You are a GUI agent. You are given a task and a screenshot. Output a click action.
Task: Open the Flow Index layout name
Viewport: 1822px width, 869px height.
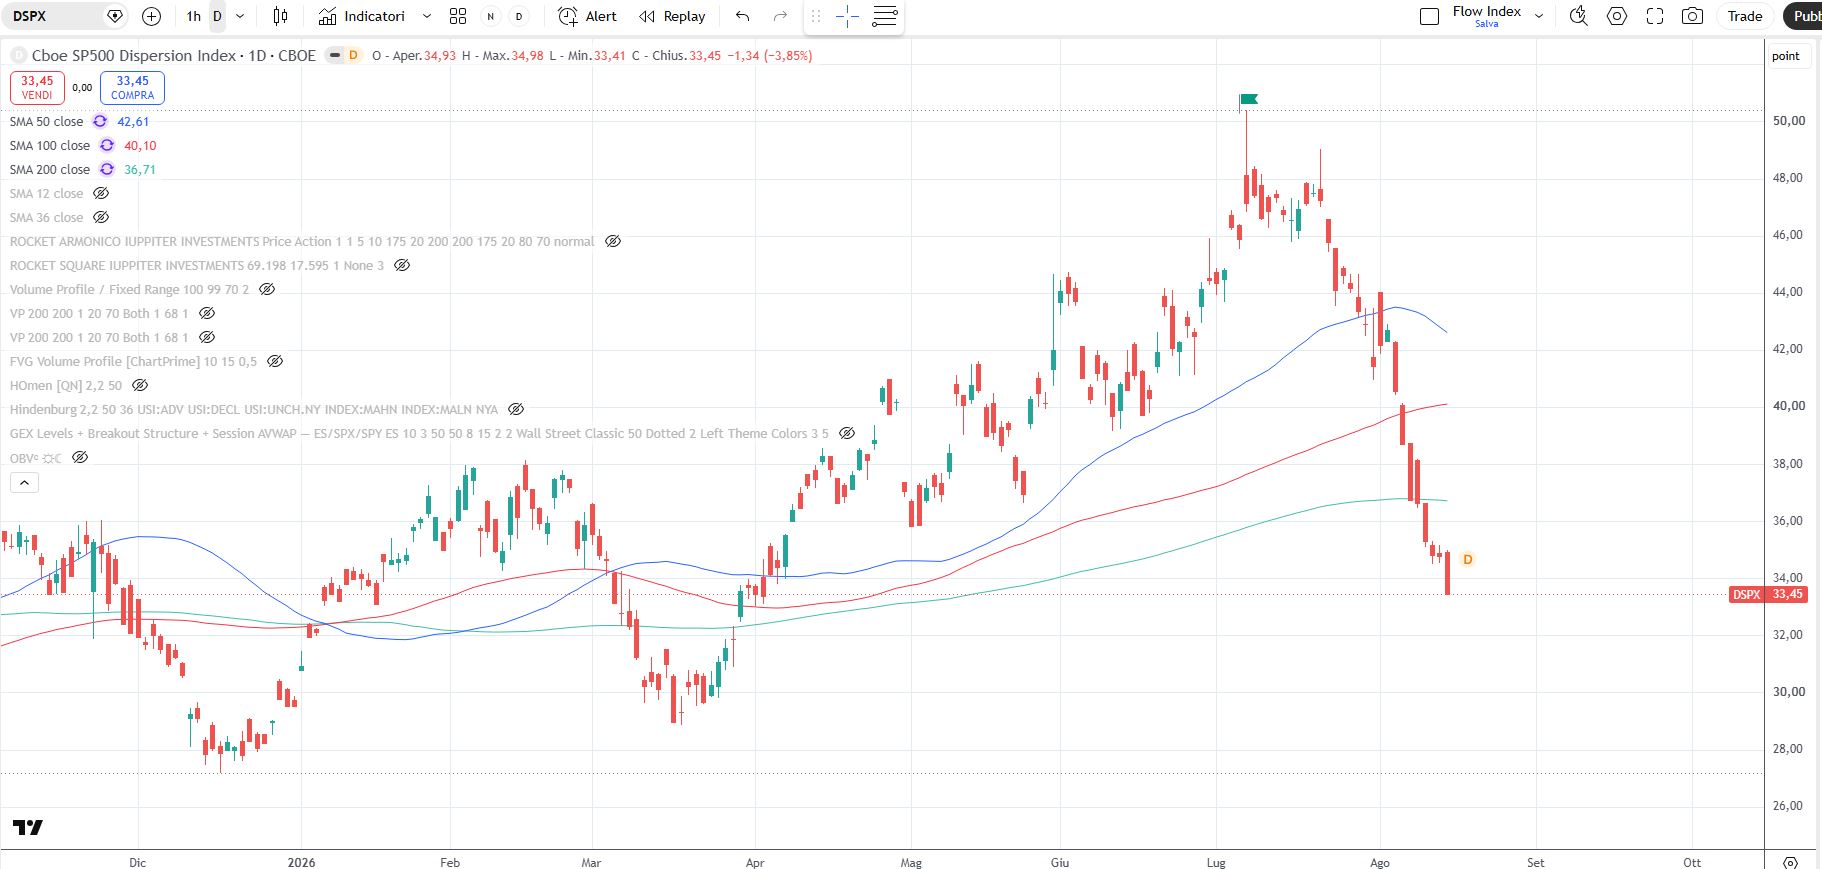pos(1486,11)
